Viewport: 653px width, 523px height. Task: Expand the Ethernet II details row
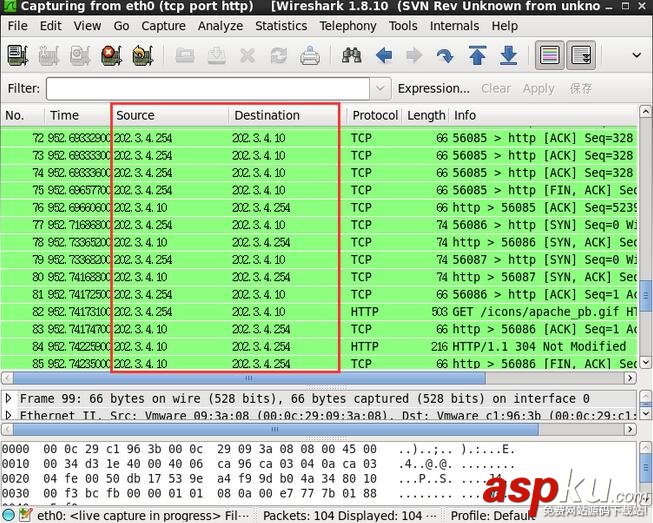tap(8, 415)
